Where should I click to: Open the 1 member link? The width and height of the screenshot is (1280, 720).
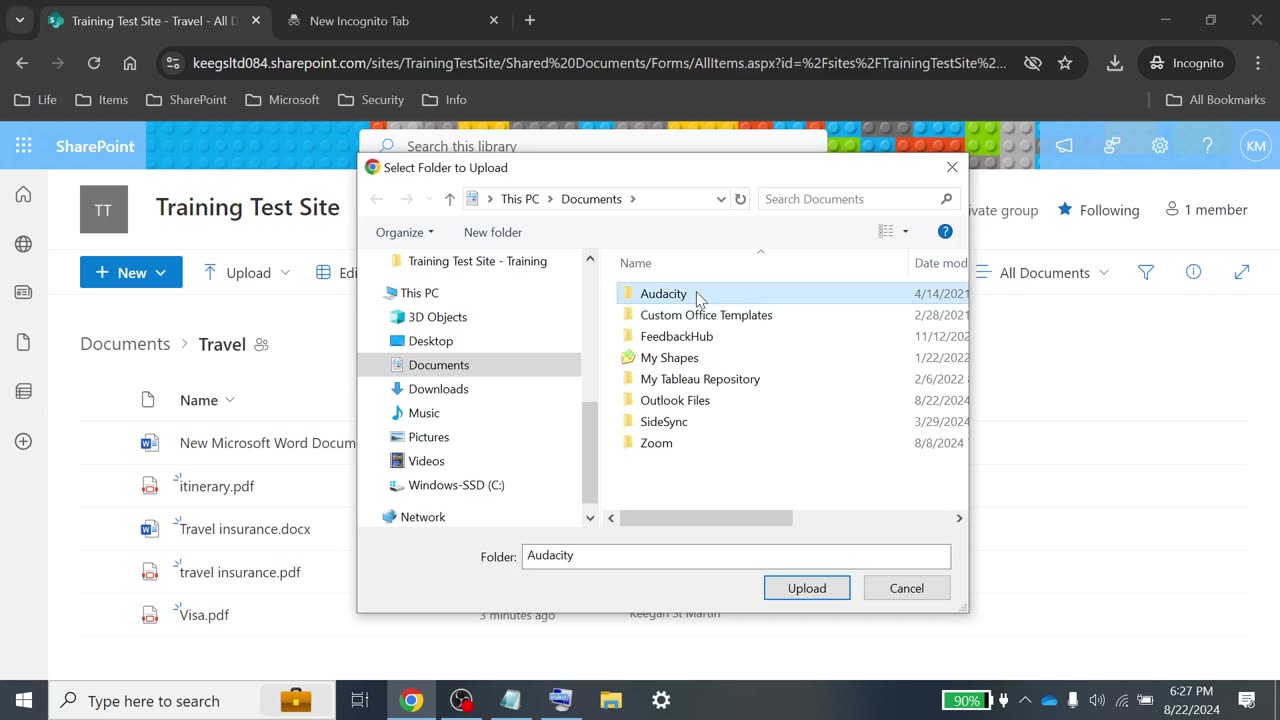[x=1206, y=210]
